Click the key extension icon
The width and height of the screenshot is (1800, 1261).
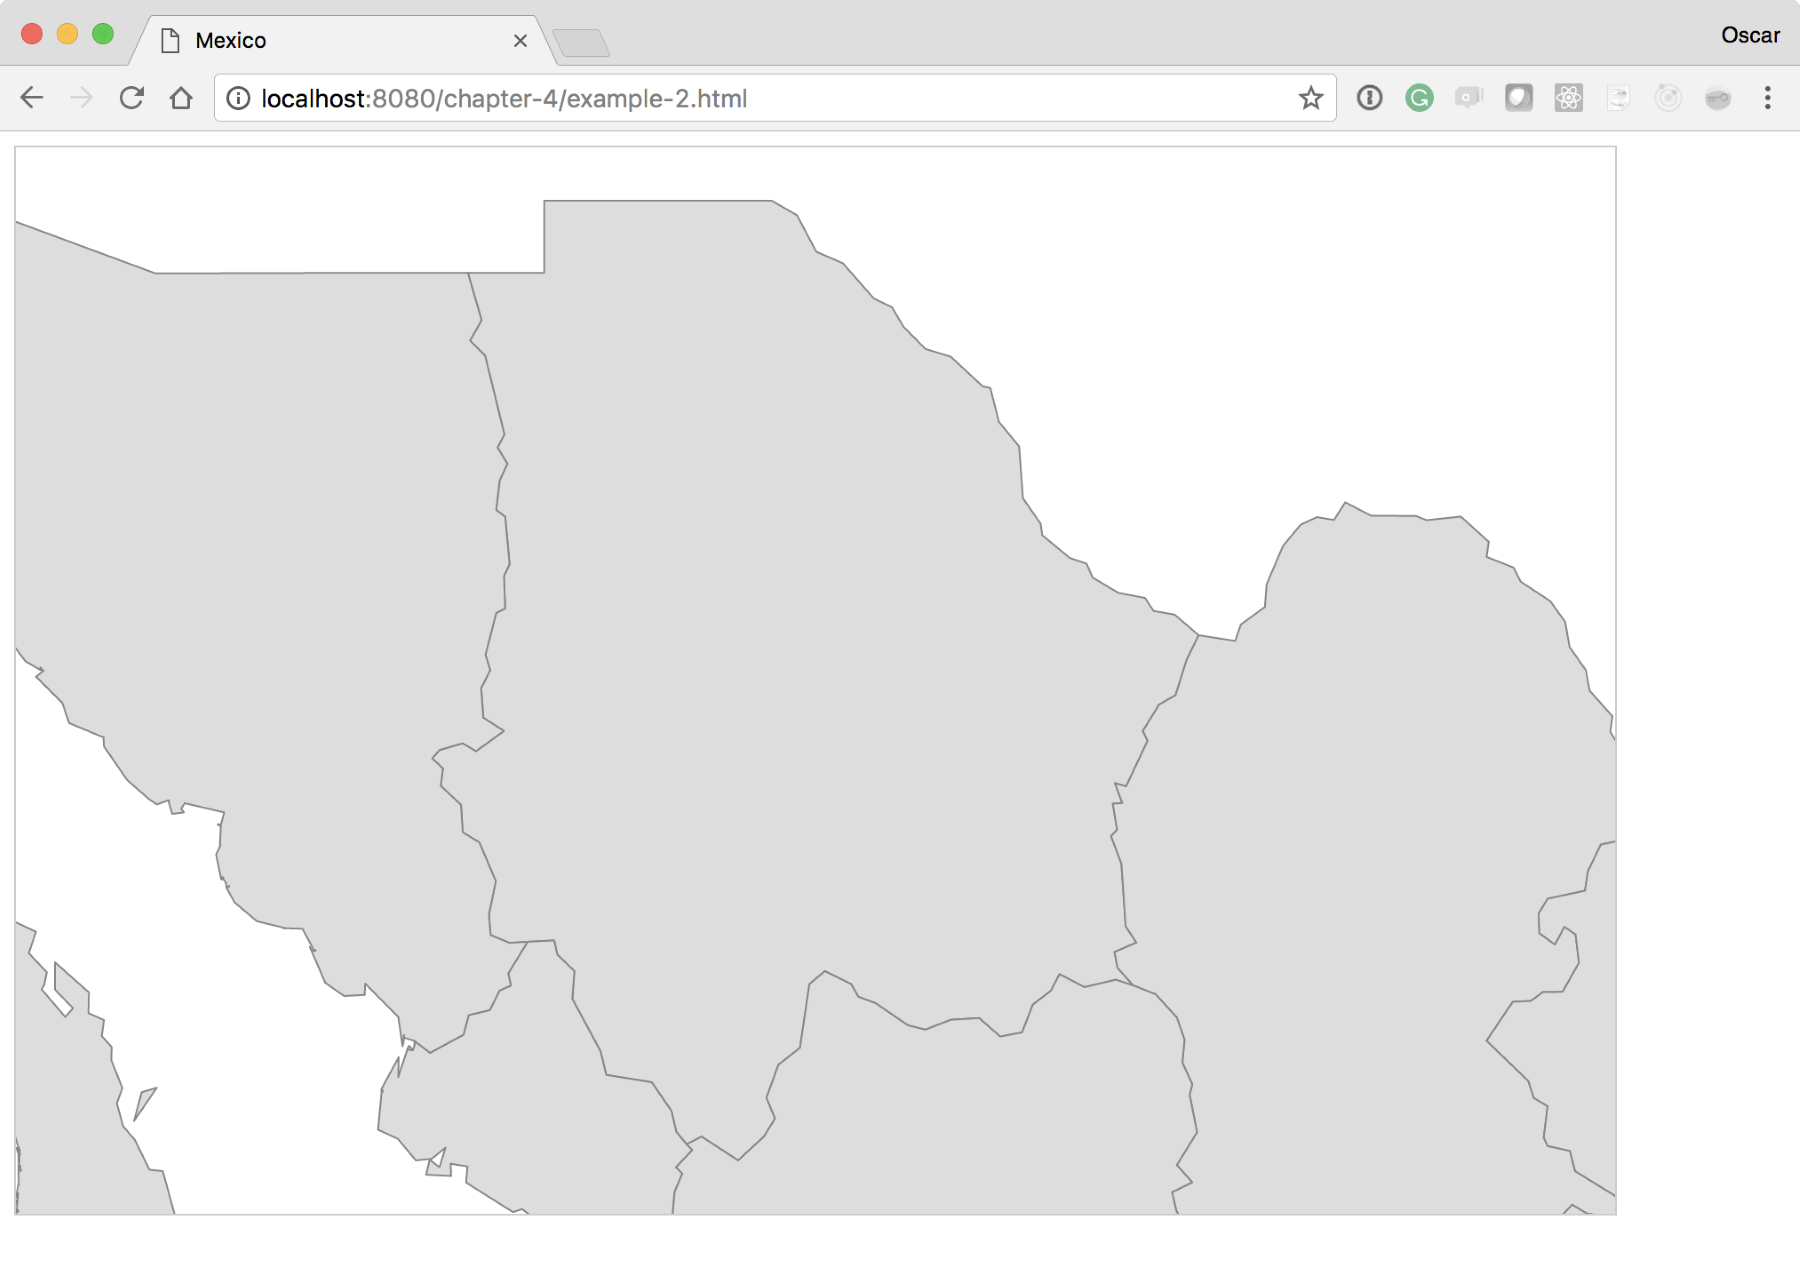pyautogui.click(x=1718, y=98)
